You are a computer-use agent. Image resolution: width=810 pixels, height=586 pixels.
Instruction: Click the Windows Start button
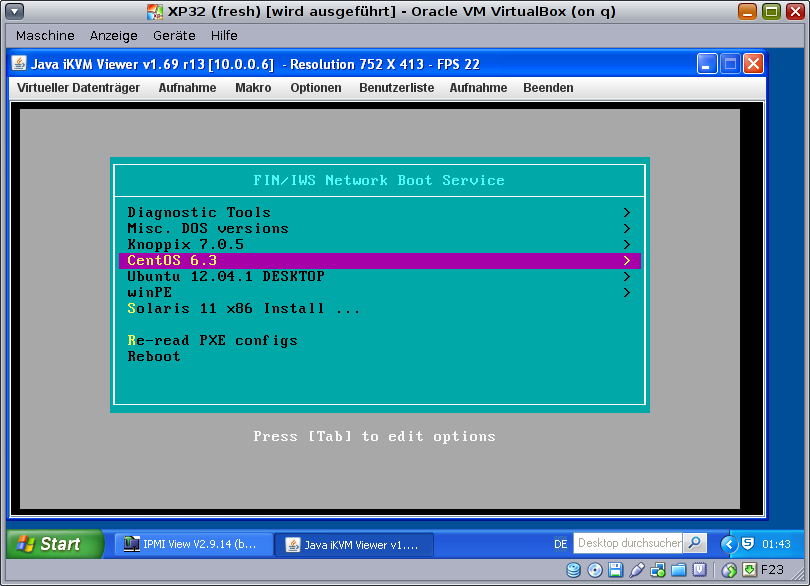pos(55,544)
